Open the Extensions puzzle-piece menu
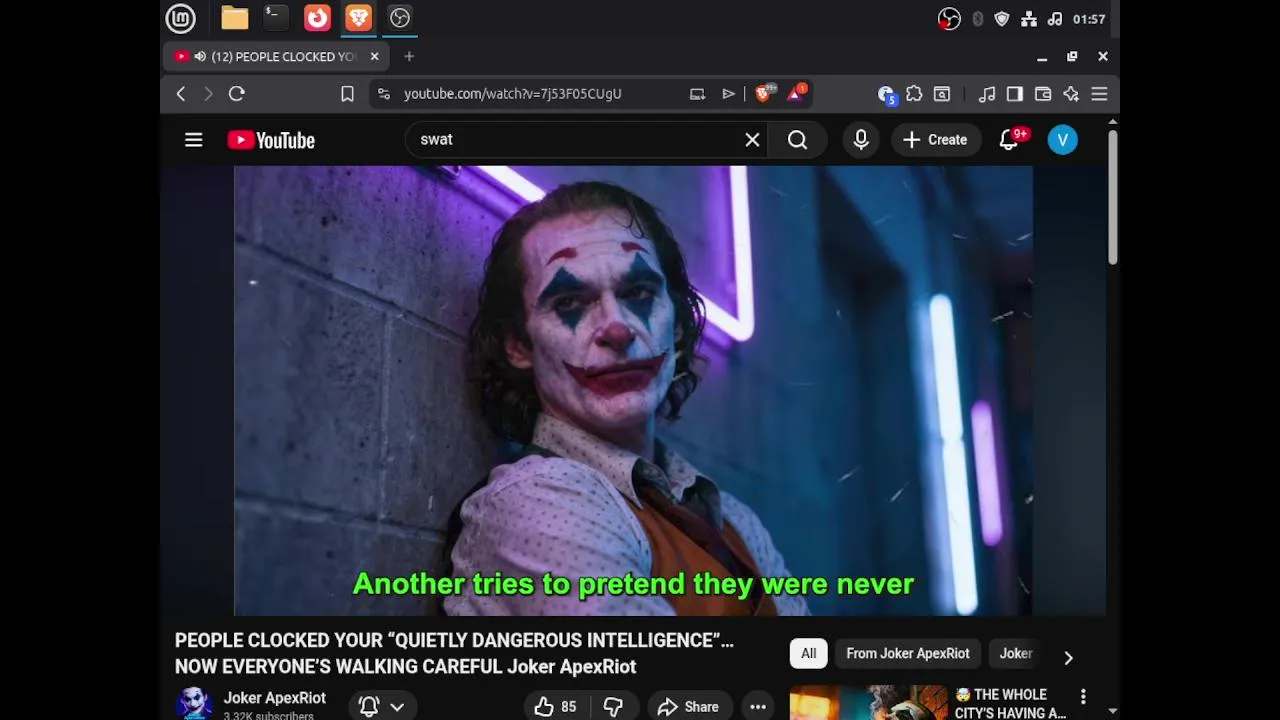This screenshot has width=1280, height=720. pyautogui.click(x=914, y=94)
